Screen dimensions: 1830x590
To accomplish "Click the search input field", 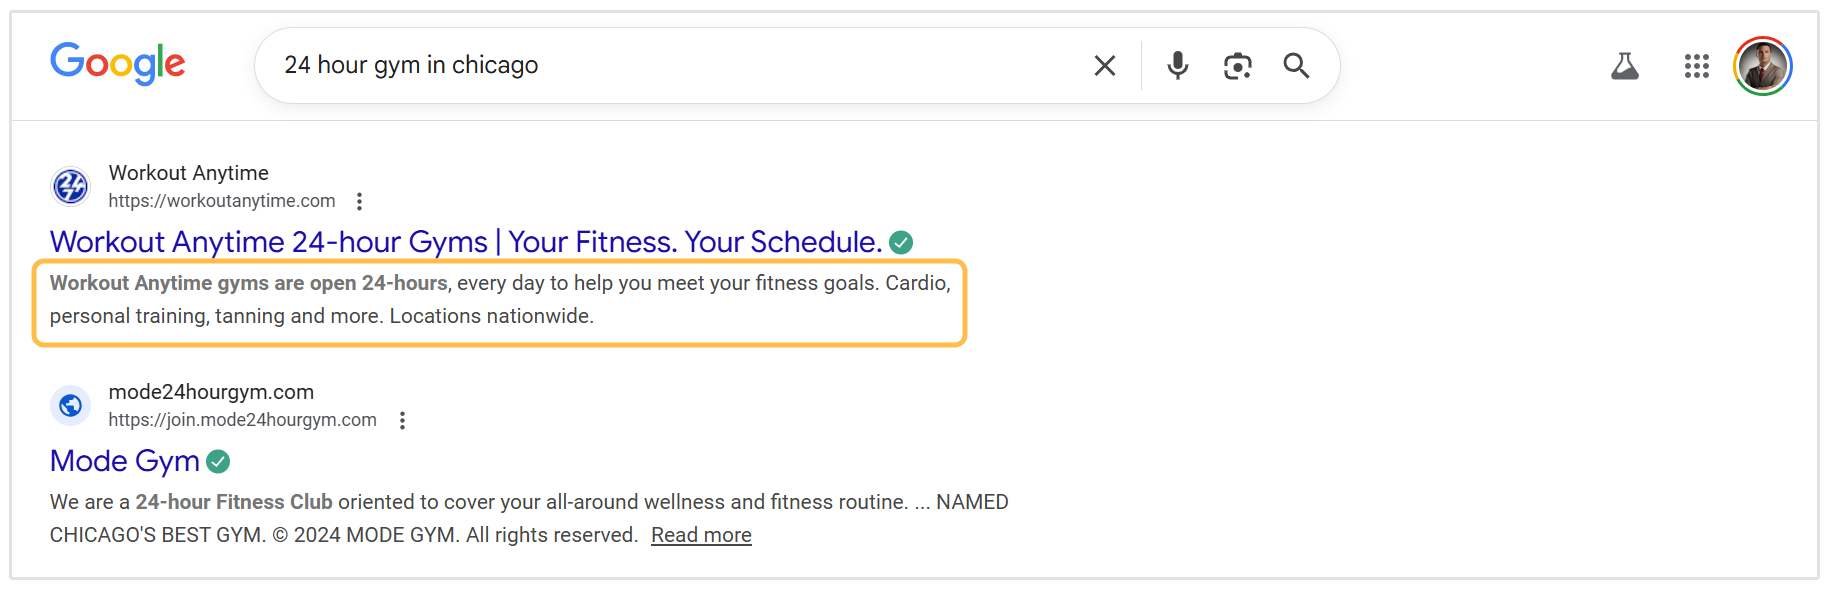I will 680,66.
